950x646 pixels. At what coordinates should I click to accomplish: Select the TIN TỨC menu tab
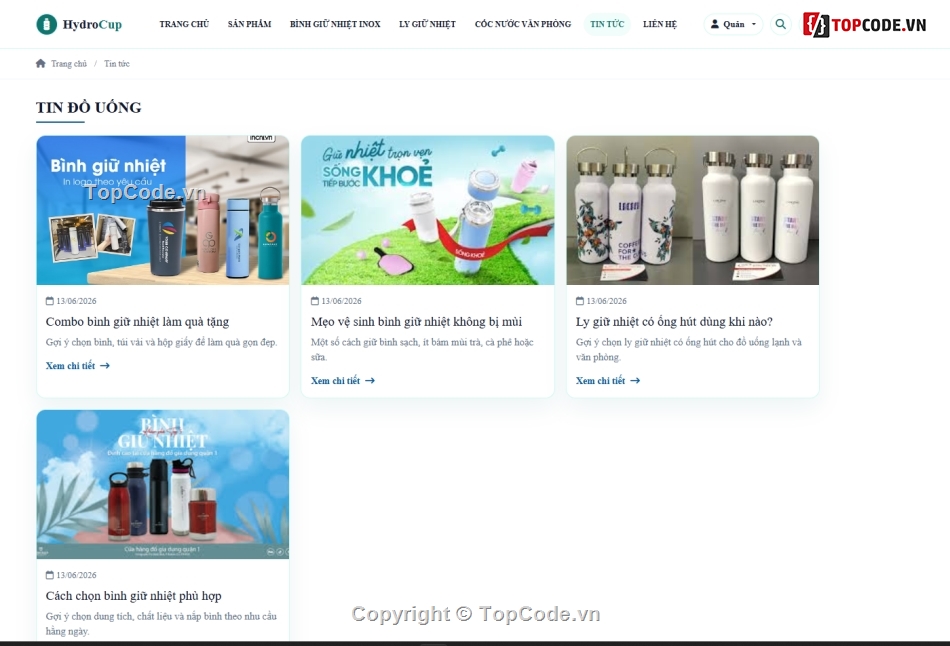click(x=607, y=24)
